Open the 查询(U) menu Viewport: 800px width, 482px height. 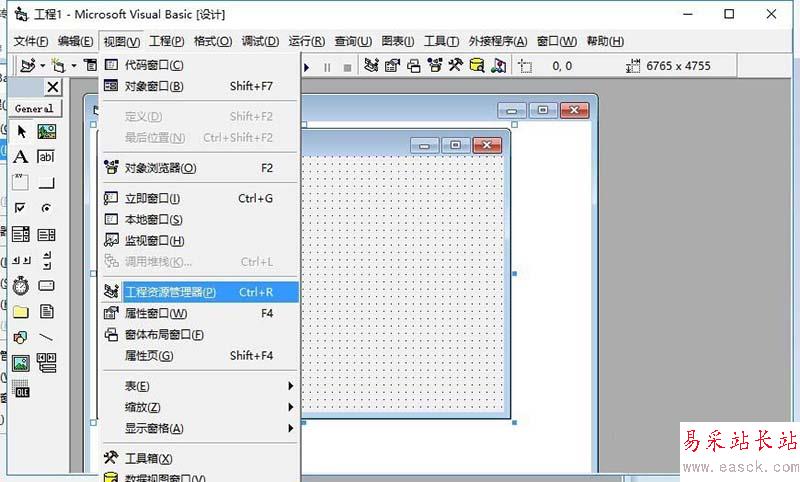353,41
